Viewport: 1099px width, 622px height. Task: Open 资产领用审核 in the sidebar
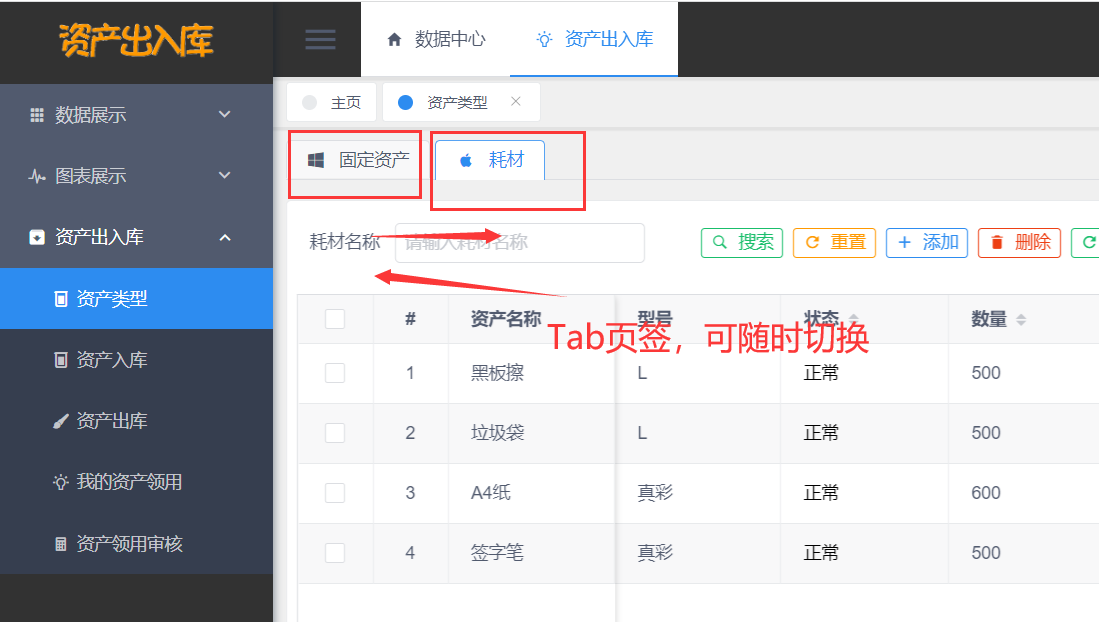pyautogui.click(x=137, y=543)
